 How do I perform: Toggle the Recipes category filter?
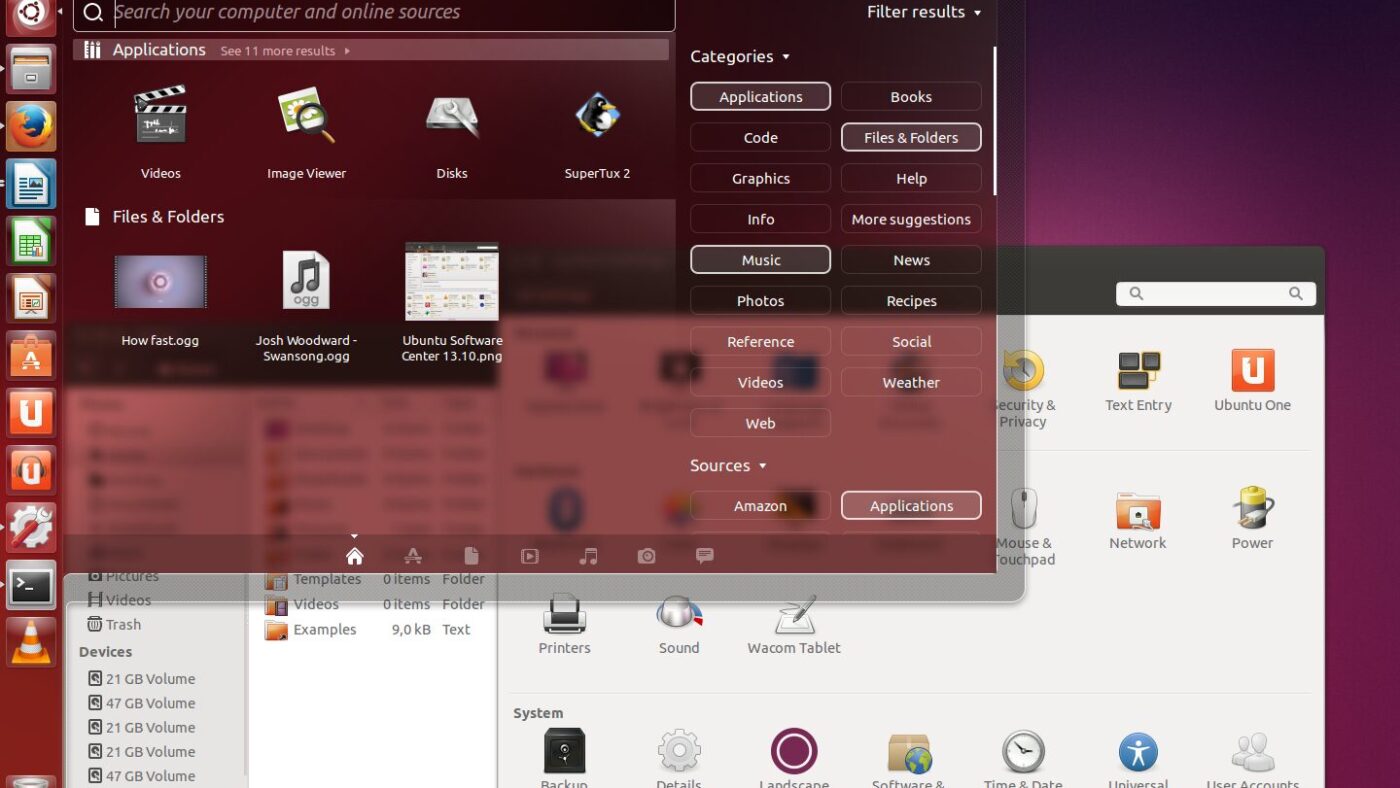tap(911, 301)
